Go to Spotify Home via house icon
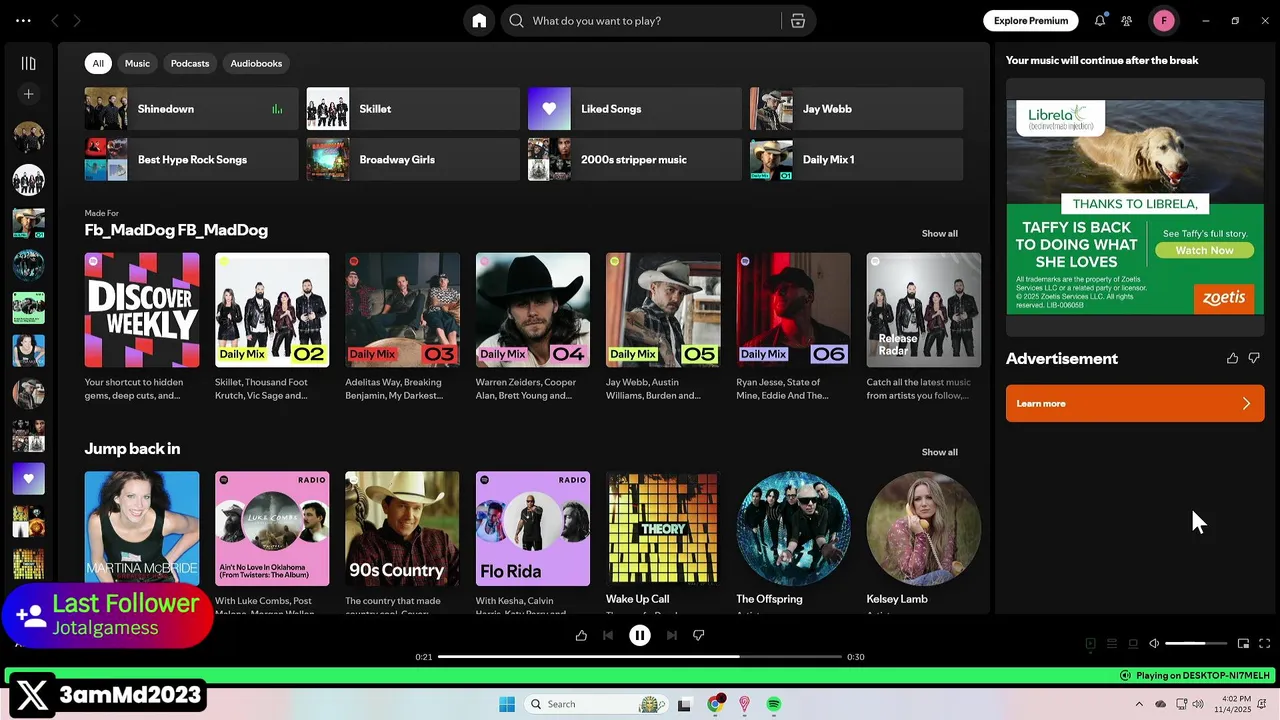 point(479,21)
